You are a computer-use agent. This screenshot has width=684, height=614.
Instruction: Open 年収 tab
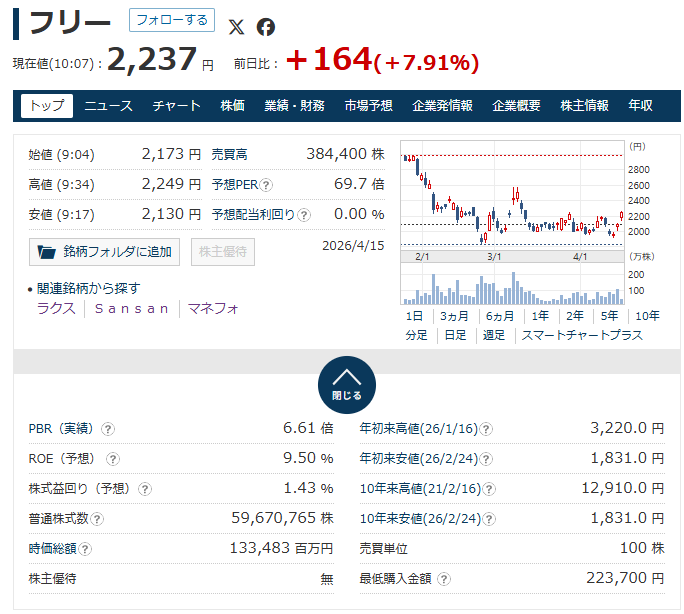[x=640, y=106]
